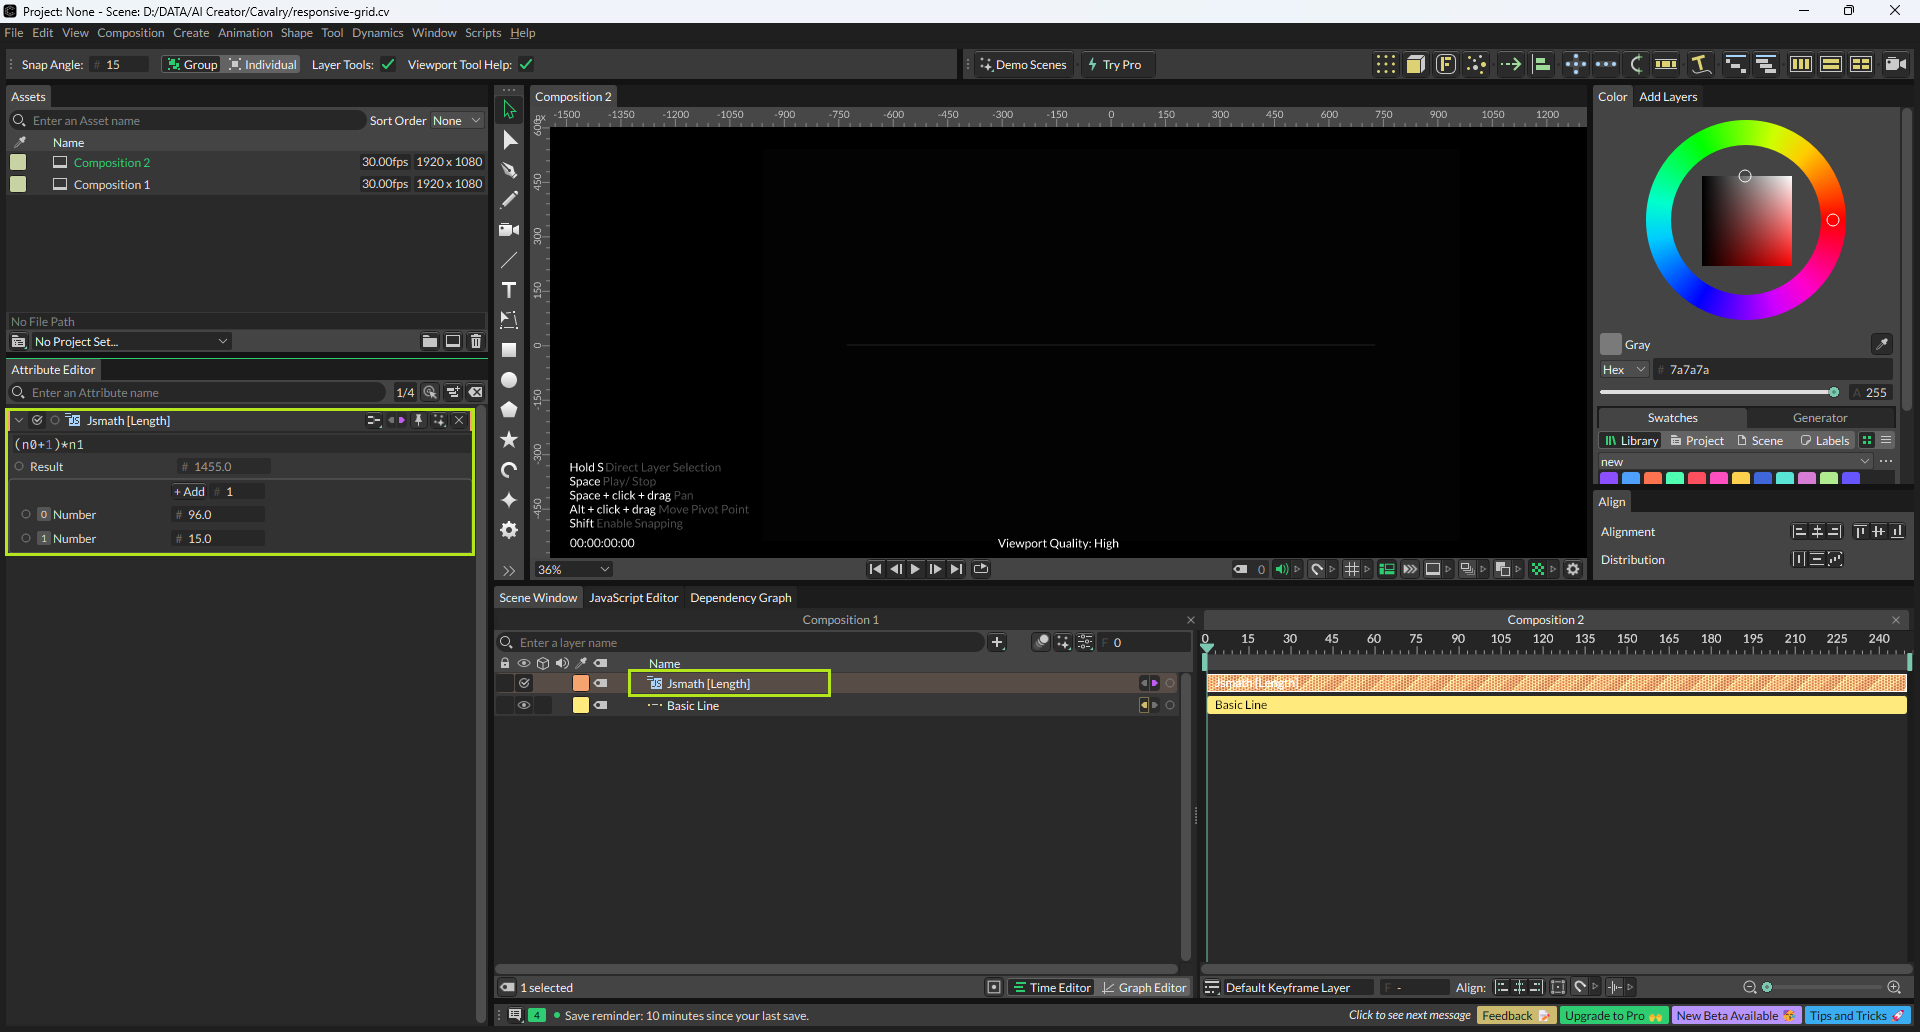Hide the Basic Line layer
The height and width of the screenshot is (1032, 1920).
coord(523,705)
